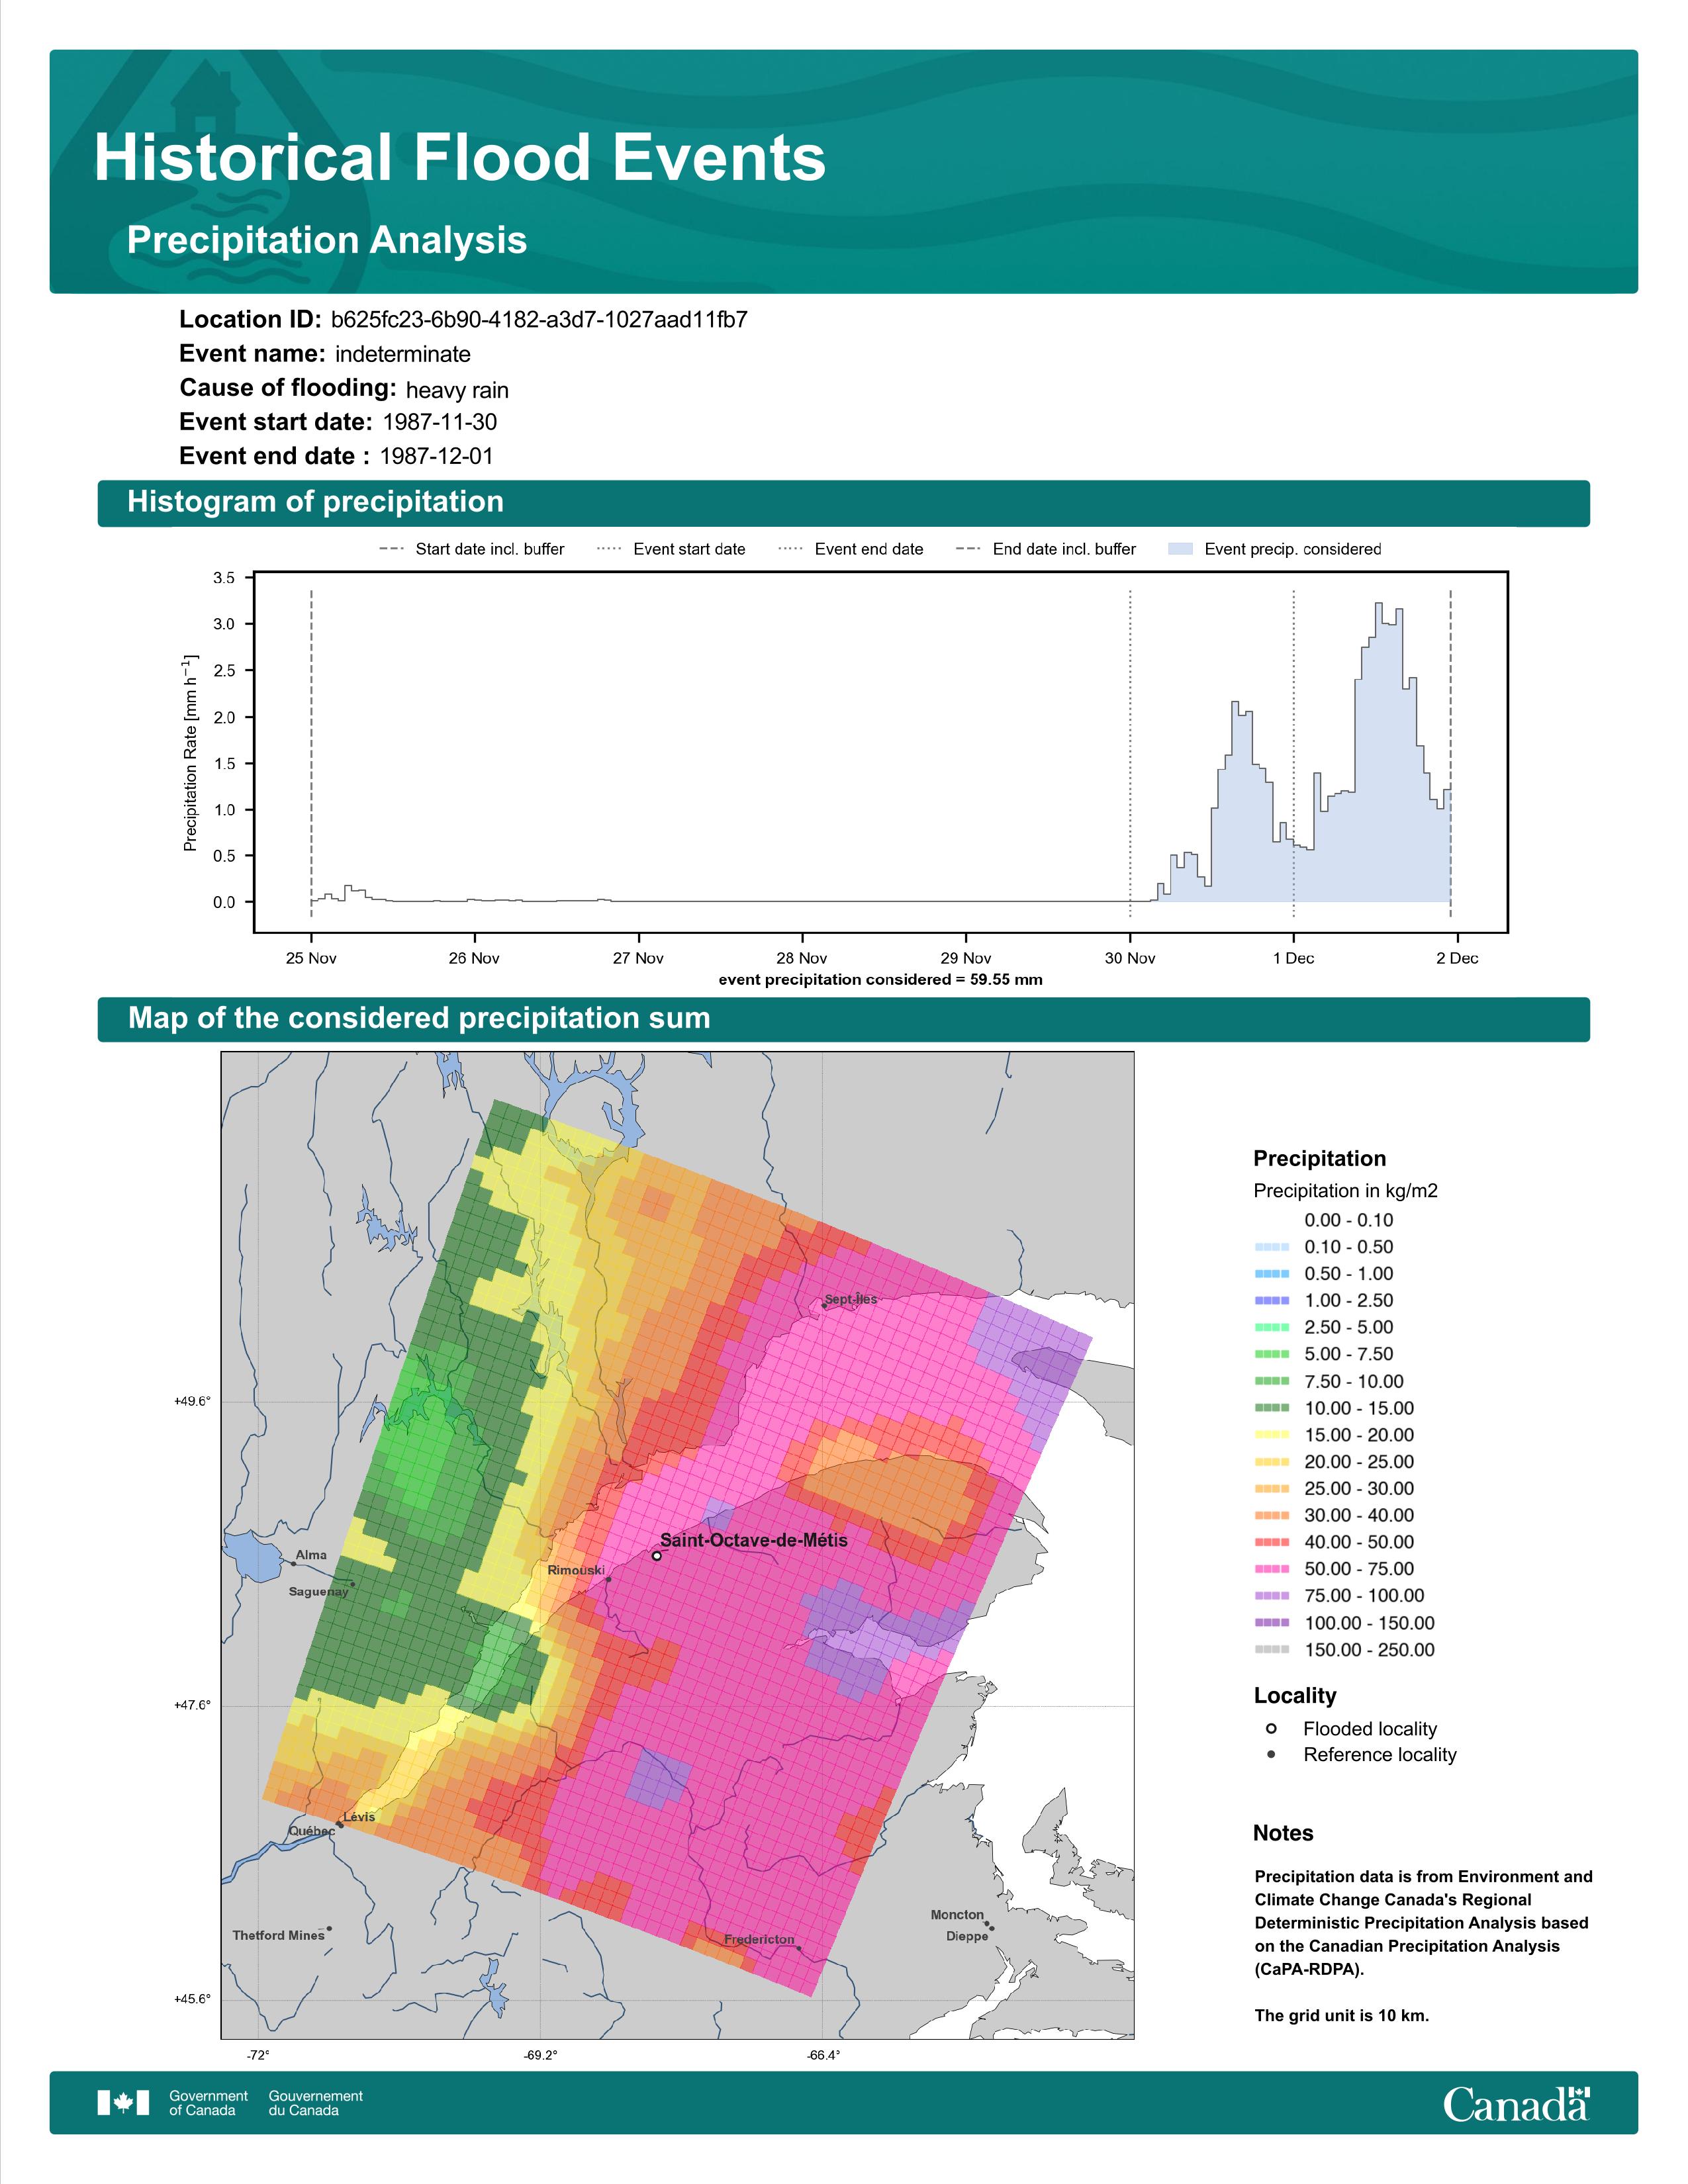Image resolution: width=1688 pixels, height=2184 pixels.
Task: Click the Rimouski reference locality dot
Action: [x=608, y=1580]
